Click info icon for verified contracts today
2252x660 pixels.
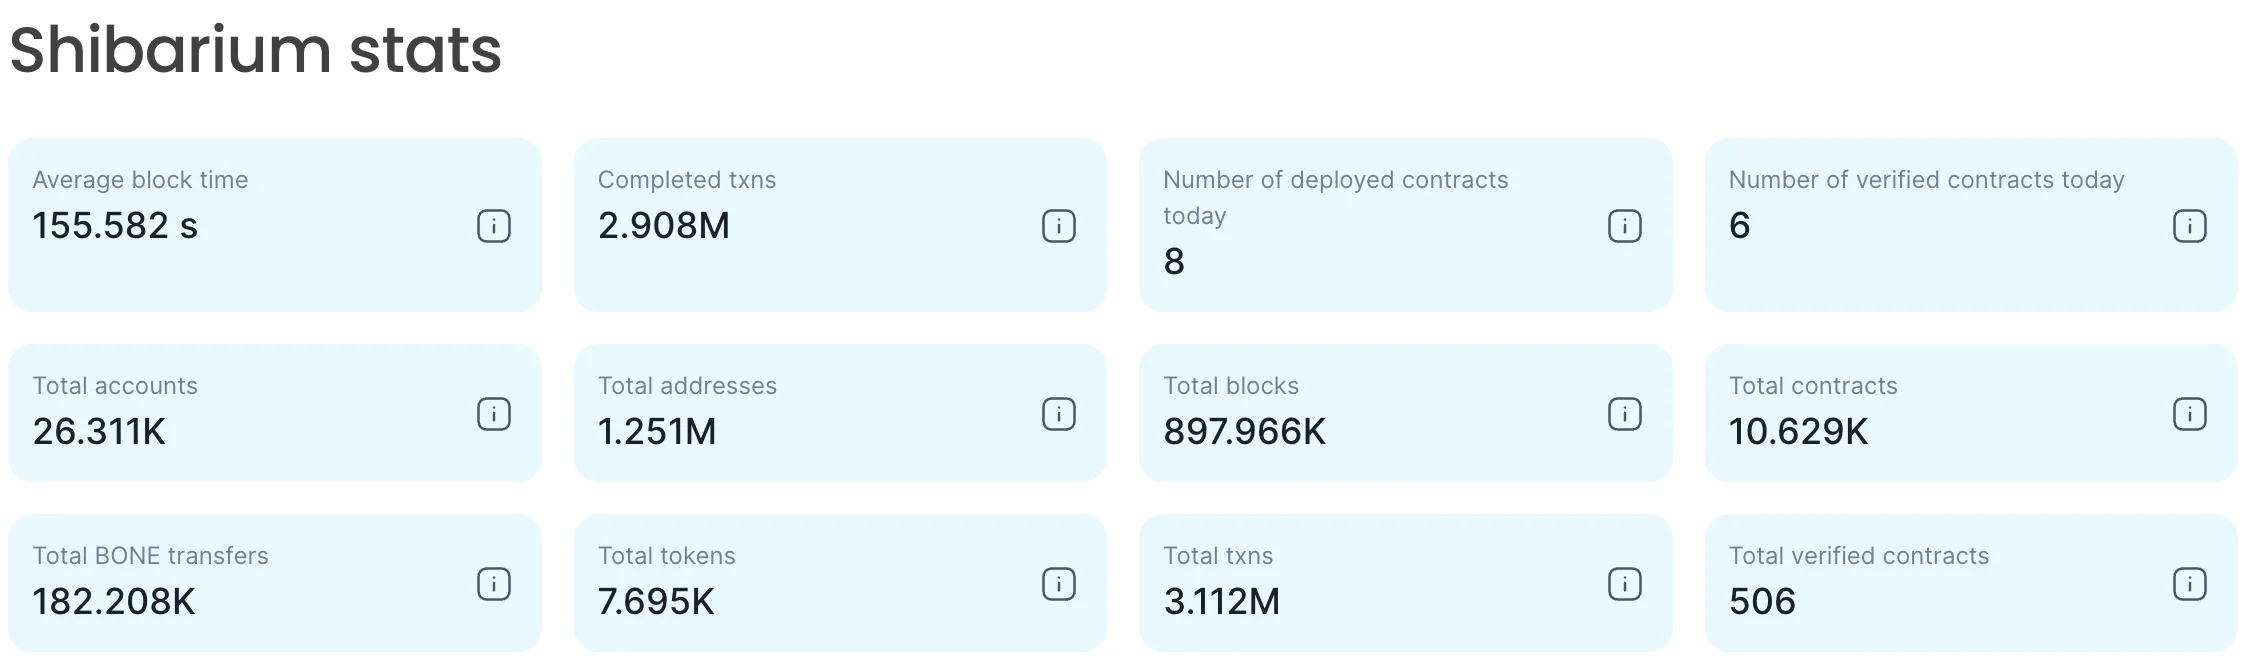(x=2189, y=226)
